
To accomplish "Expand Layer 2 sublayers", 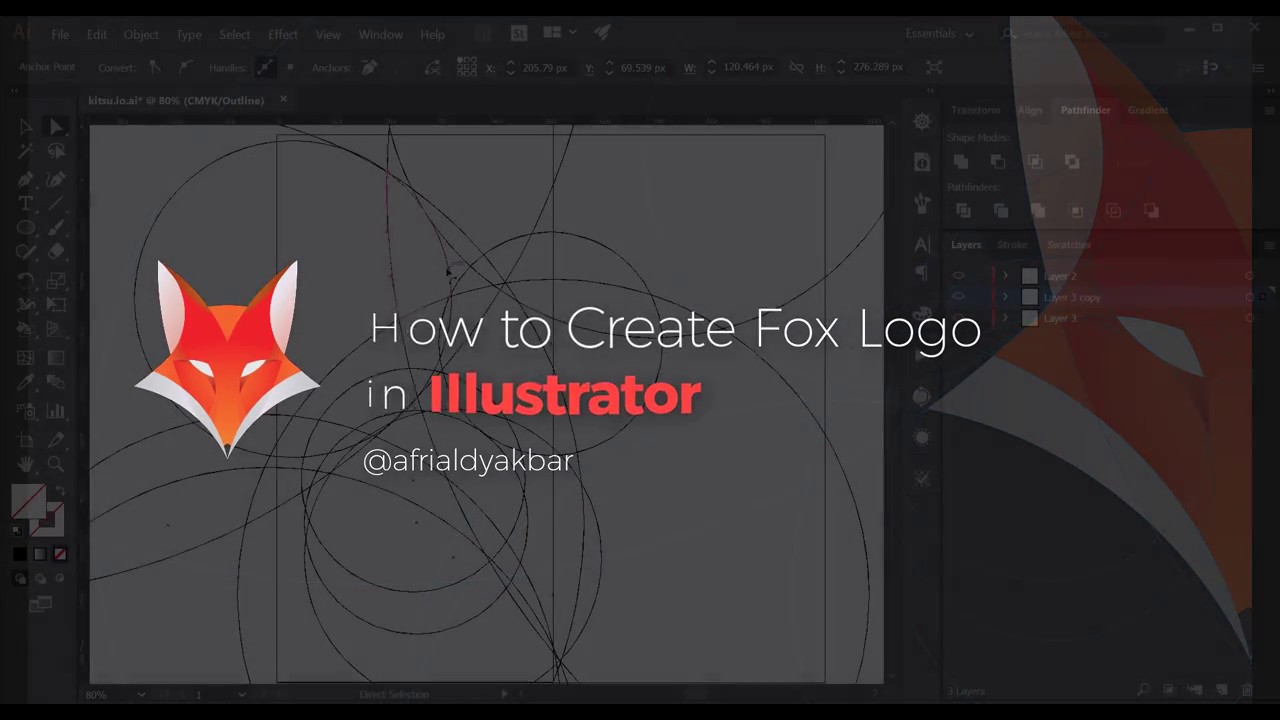I will point(1006,276).
